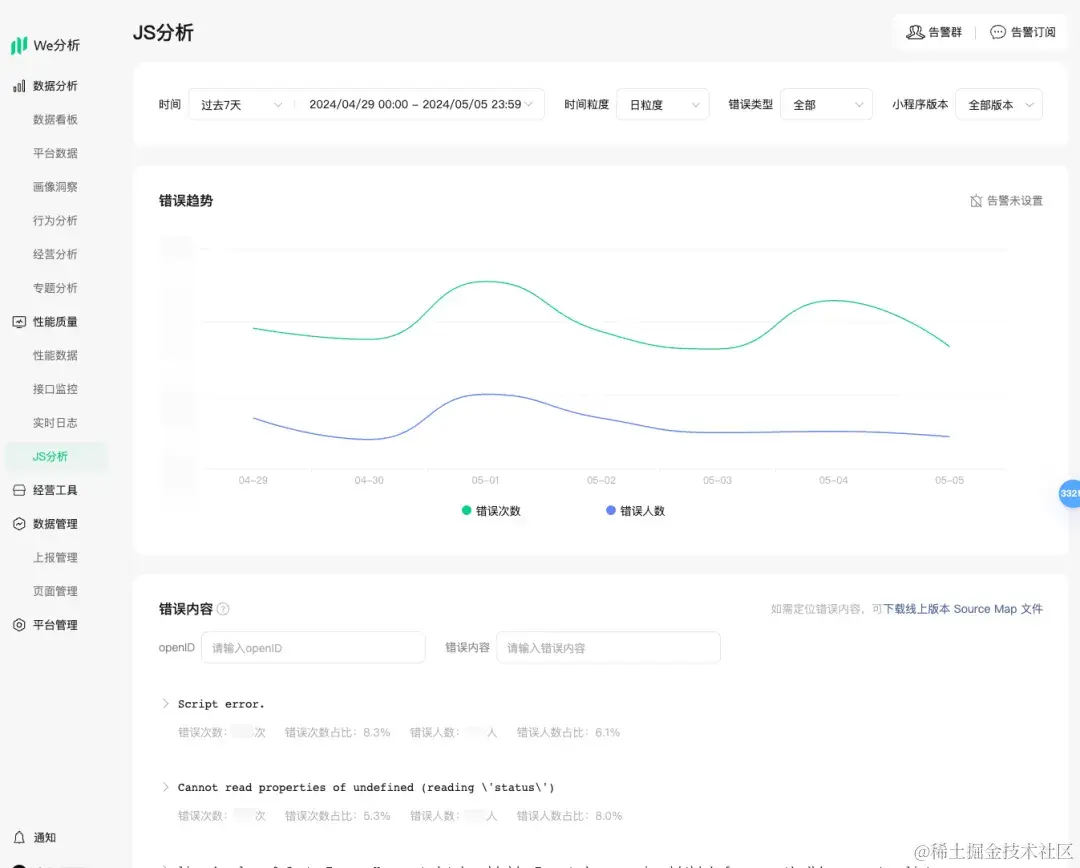Open the 小程序版本 全部版本 dropdown
1080x868 pixels.
[x=999, y=105]
